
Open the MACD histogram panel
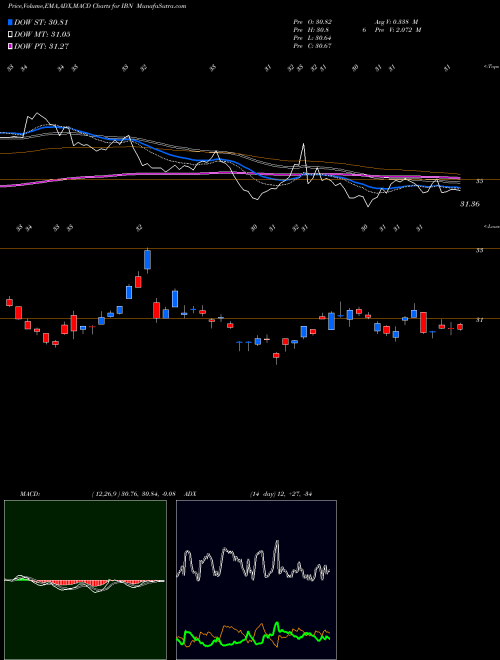pos(85,580)
